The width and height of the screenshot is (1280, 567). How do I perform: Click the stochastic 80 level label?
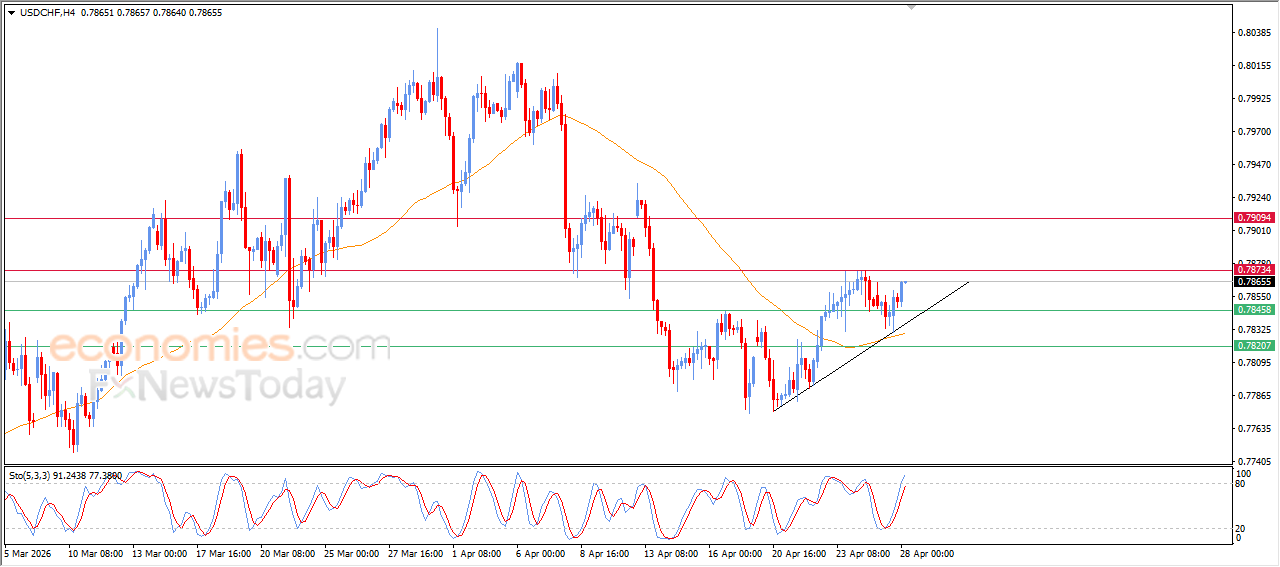pos(1243,484)
